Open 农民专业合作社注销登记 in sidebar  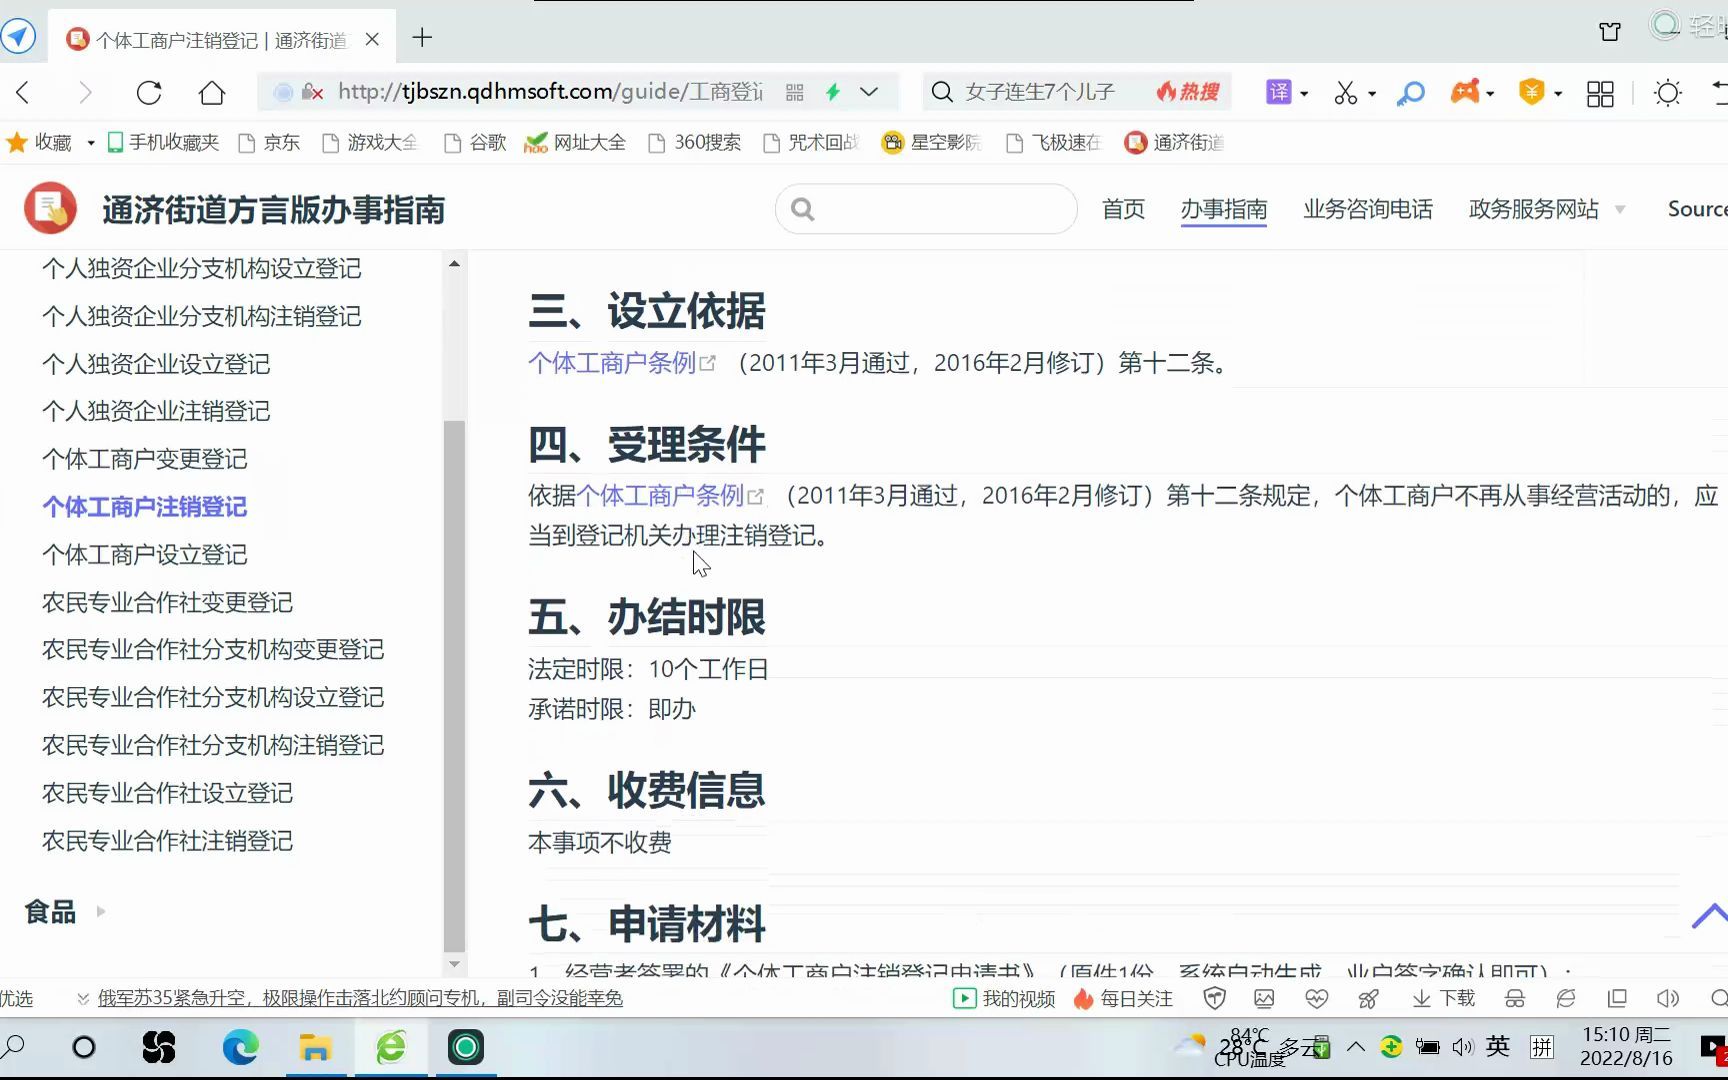[167, 841]
